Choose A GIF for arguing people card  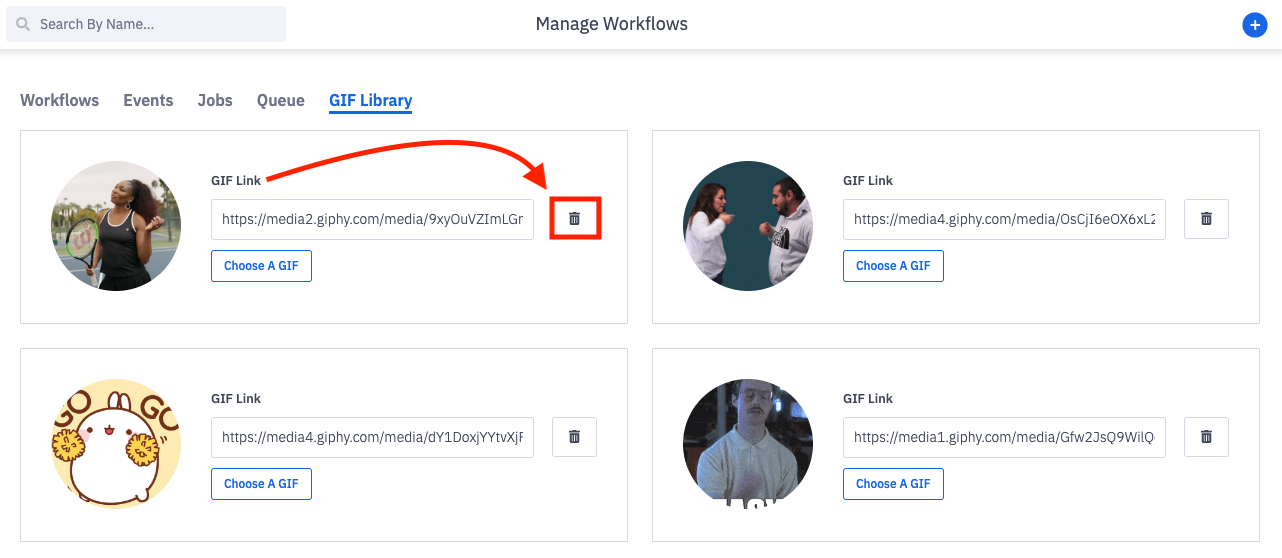pyautogui.click(x=893, y=266)
